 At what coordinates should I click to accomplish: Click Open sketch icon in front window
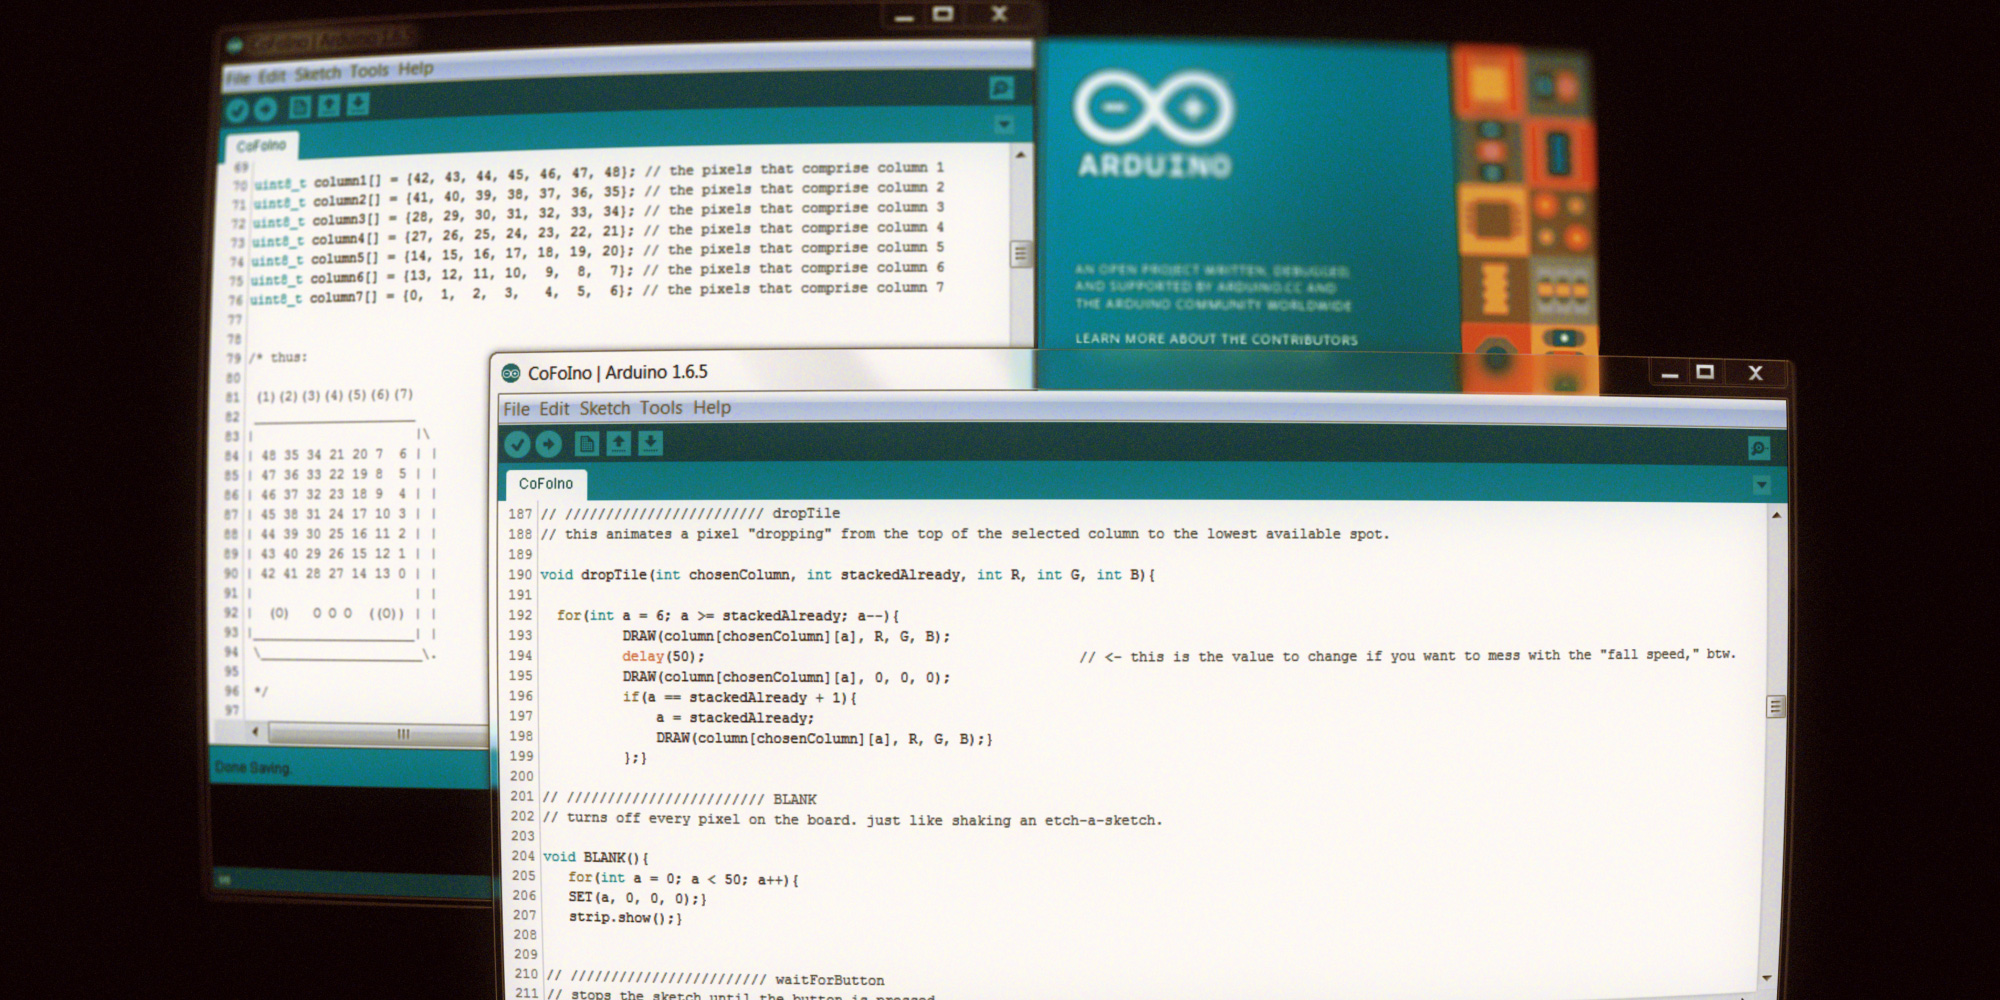click(619, 443)
